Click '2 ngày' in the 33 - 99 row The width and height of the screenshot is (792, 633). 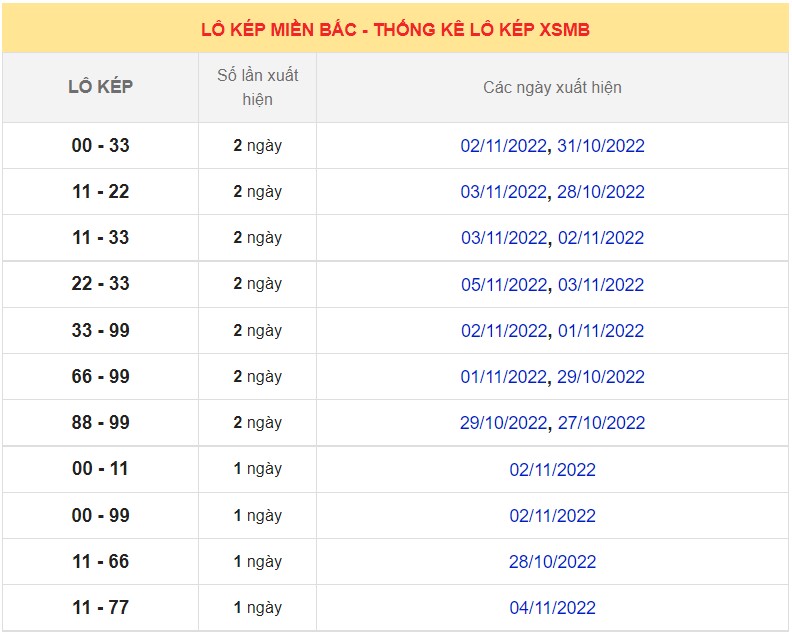258,331
